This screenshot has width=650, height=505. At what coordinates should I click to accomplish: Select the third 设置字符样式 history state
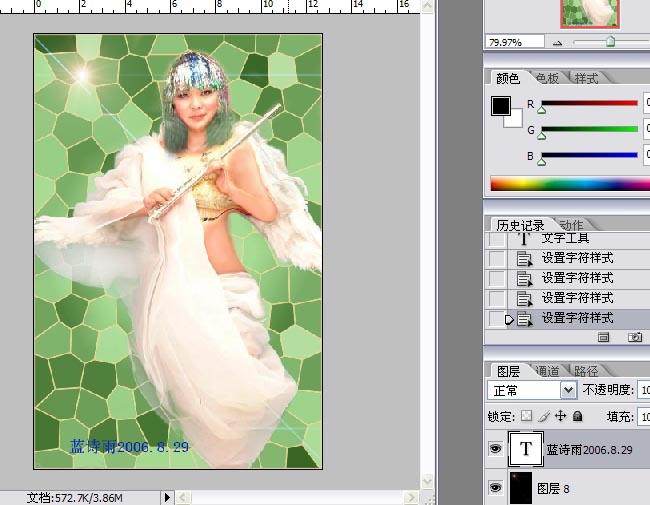[579, 298]
